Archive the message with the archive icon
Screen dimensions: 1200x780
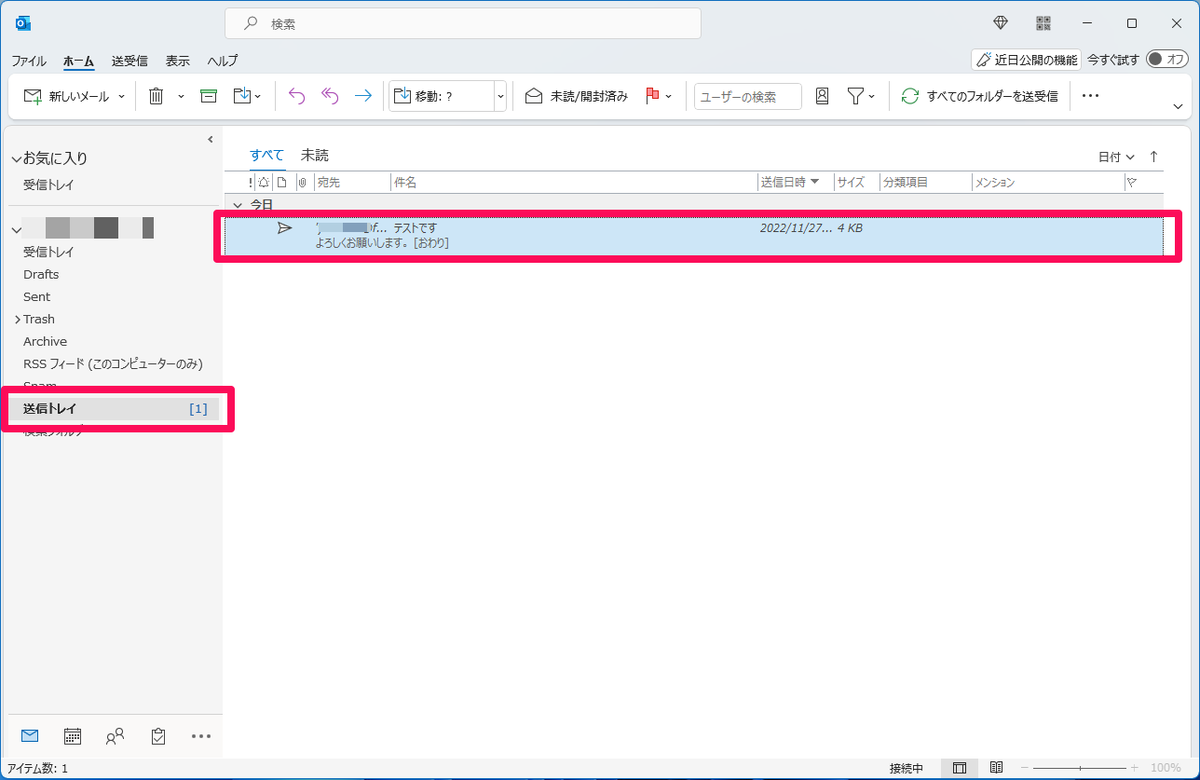(208, 96)
